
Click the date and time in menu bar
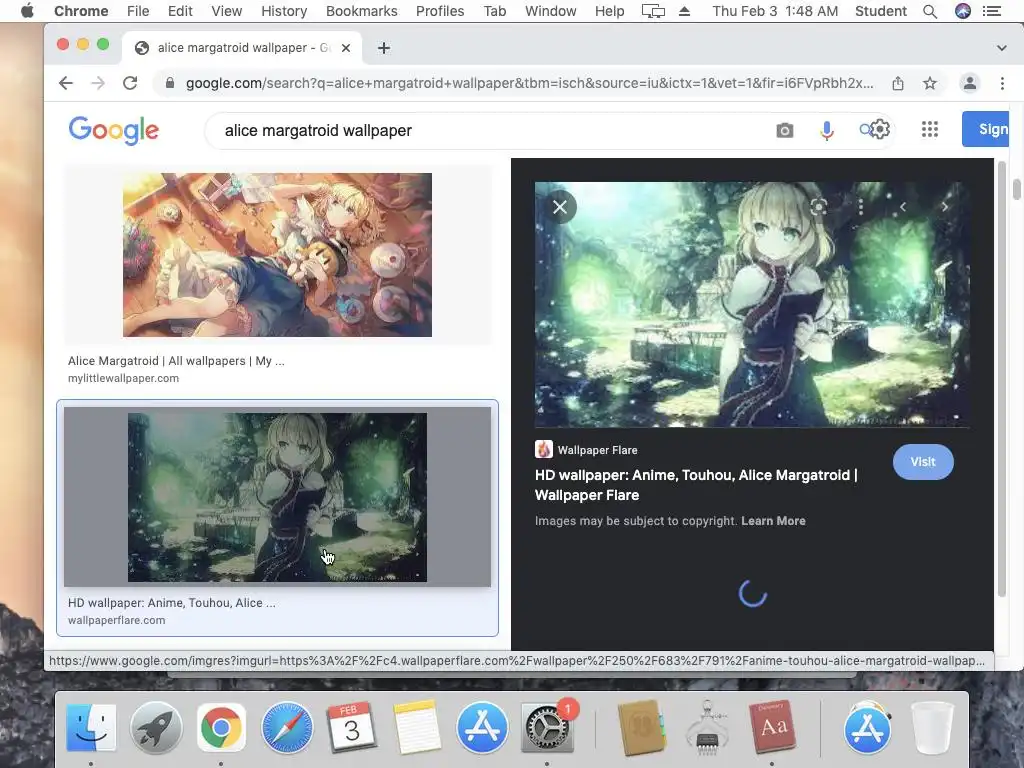[x=775, y=11]
